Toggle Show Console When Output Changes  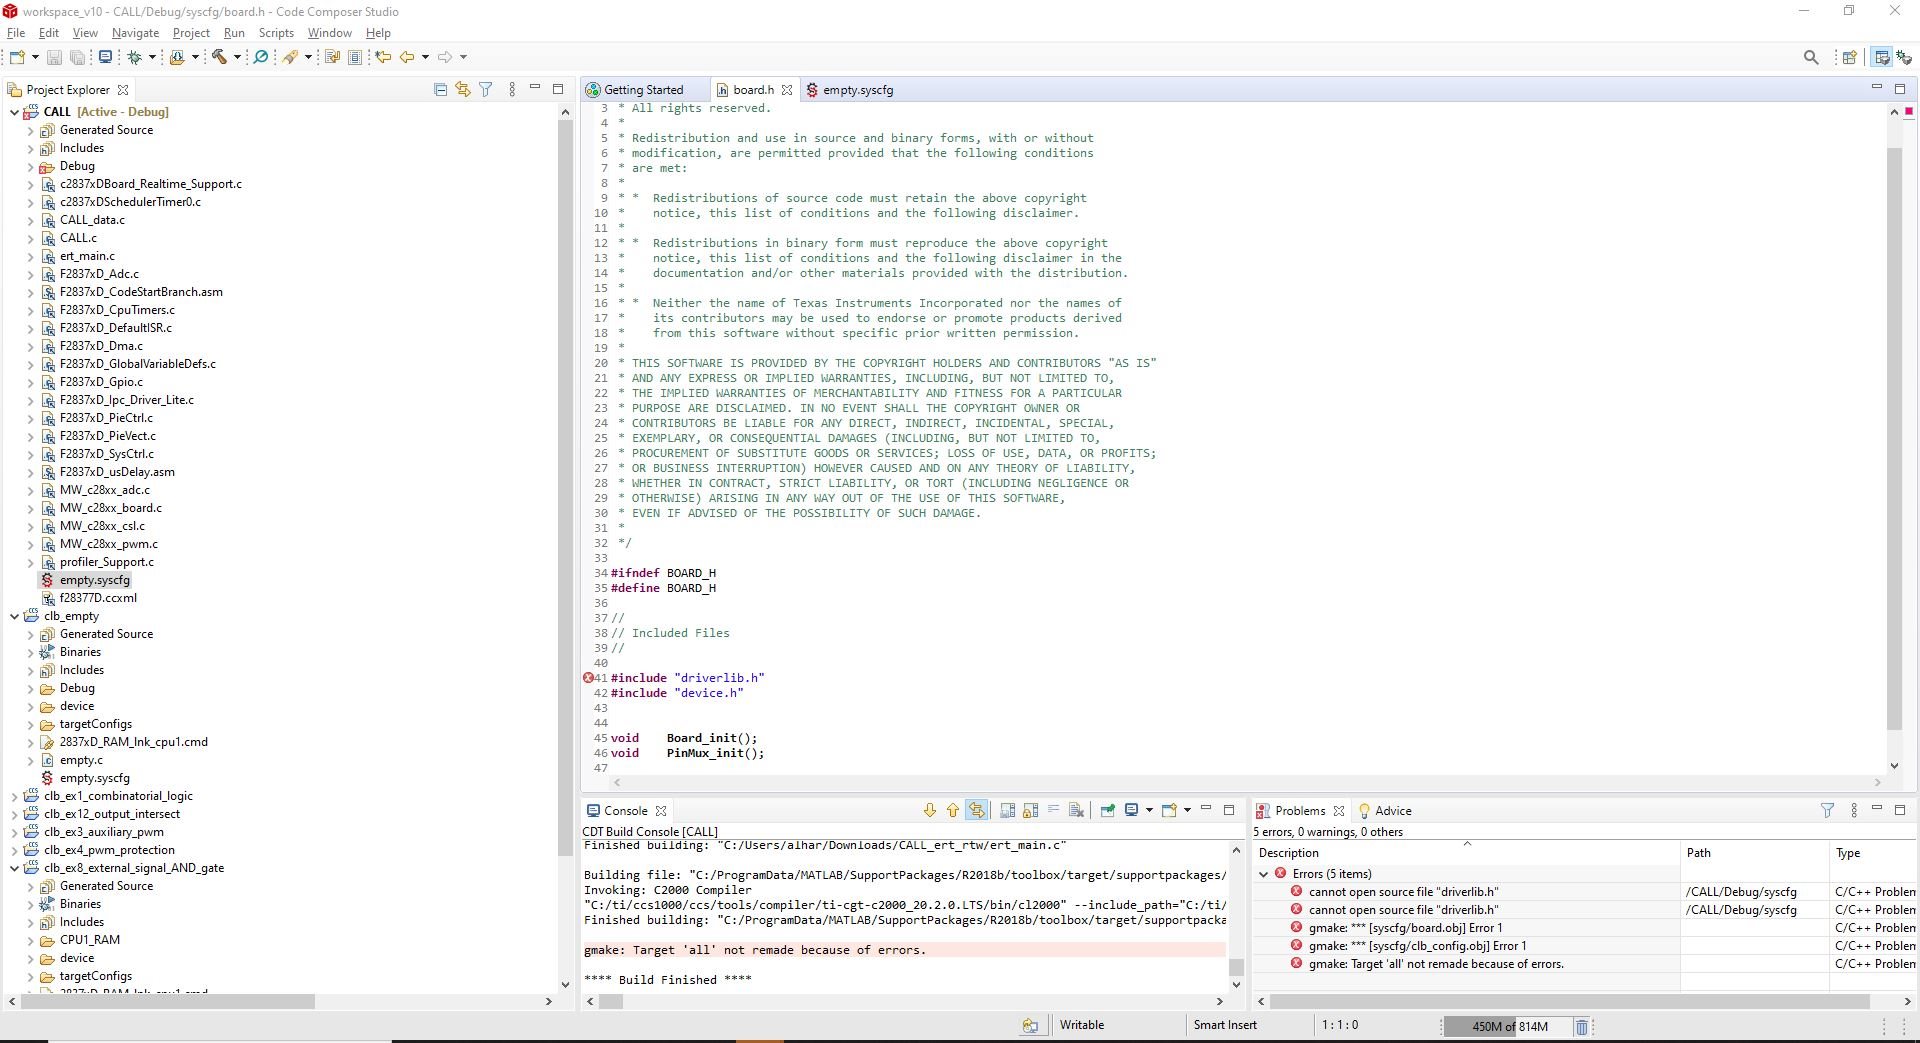1008,810
